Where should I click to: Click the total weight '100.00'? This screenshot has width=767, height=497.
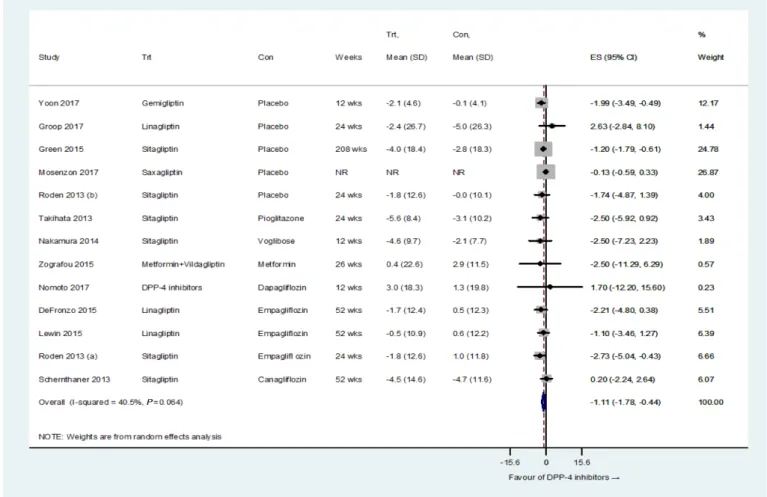pos(711,402)
